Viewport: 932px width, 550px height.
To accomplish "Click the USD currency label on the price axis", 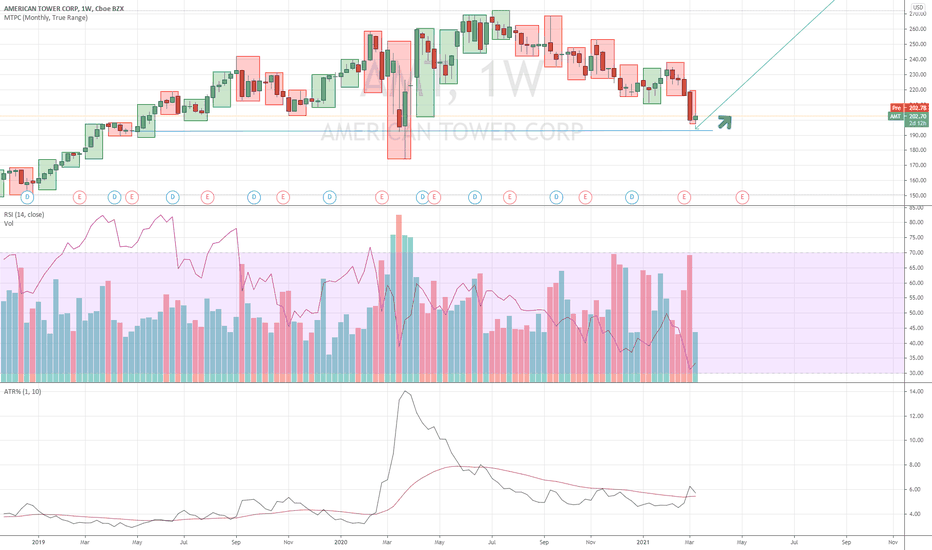I will [x=918, y=7].
